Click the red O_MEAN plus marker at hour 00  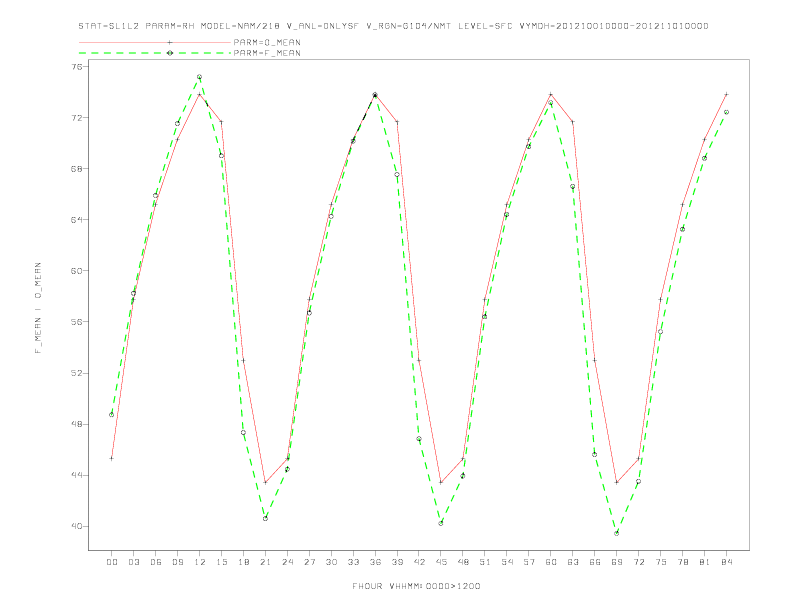coord(112,458)
